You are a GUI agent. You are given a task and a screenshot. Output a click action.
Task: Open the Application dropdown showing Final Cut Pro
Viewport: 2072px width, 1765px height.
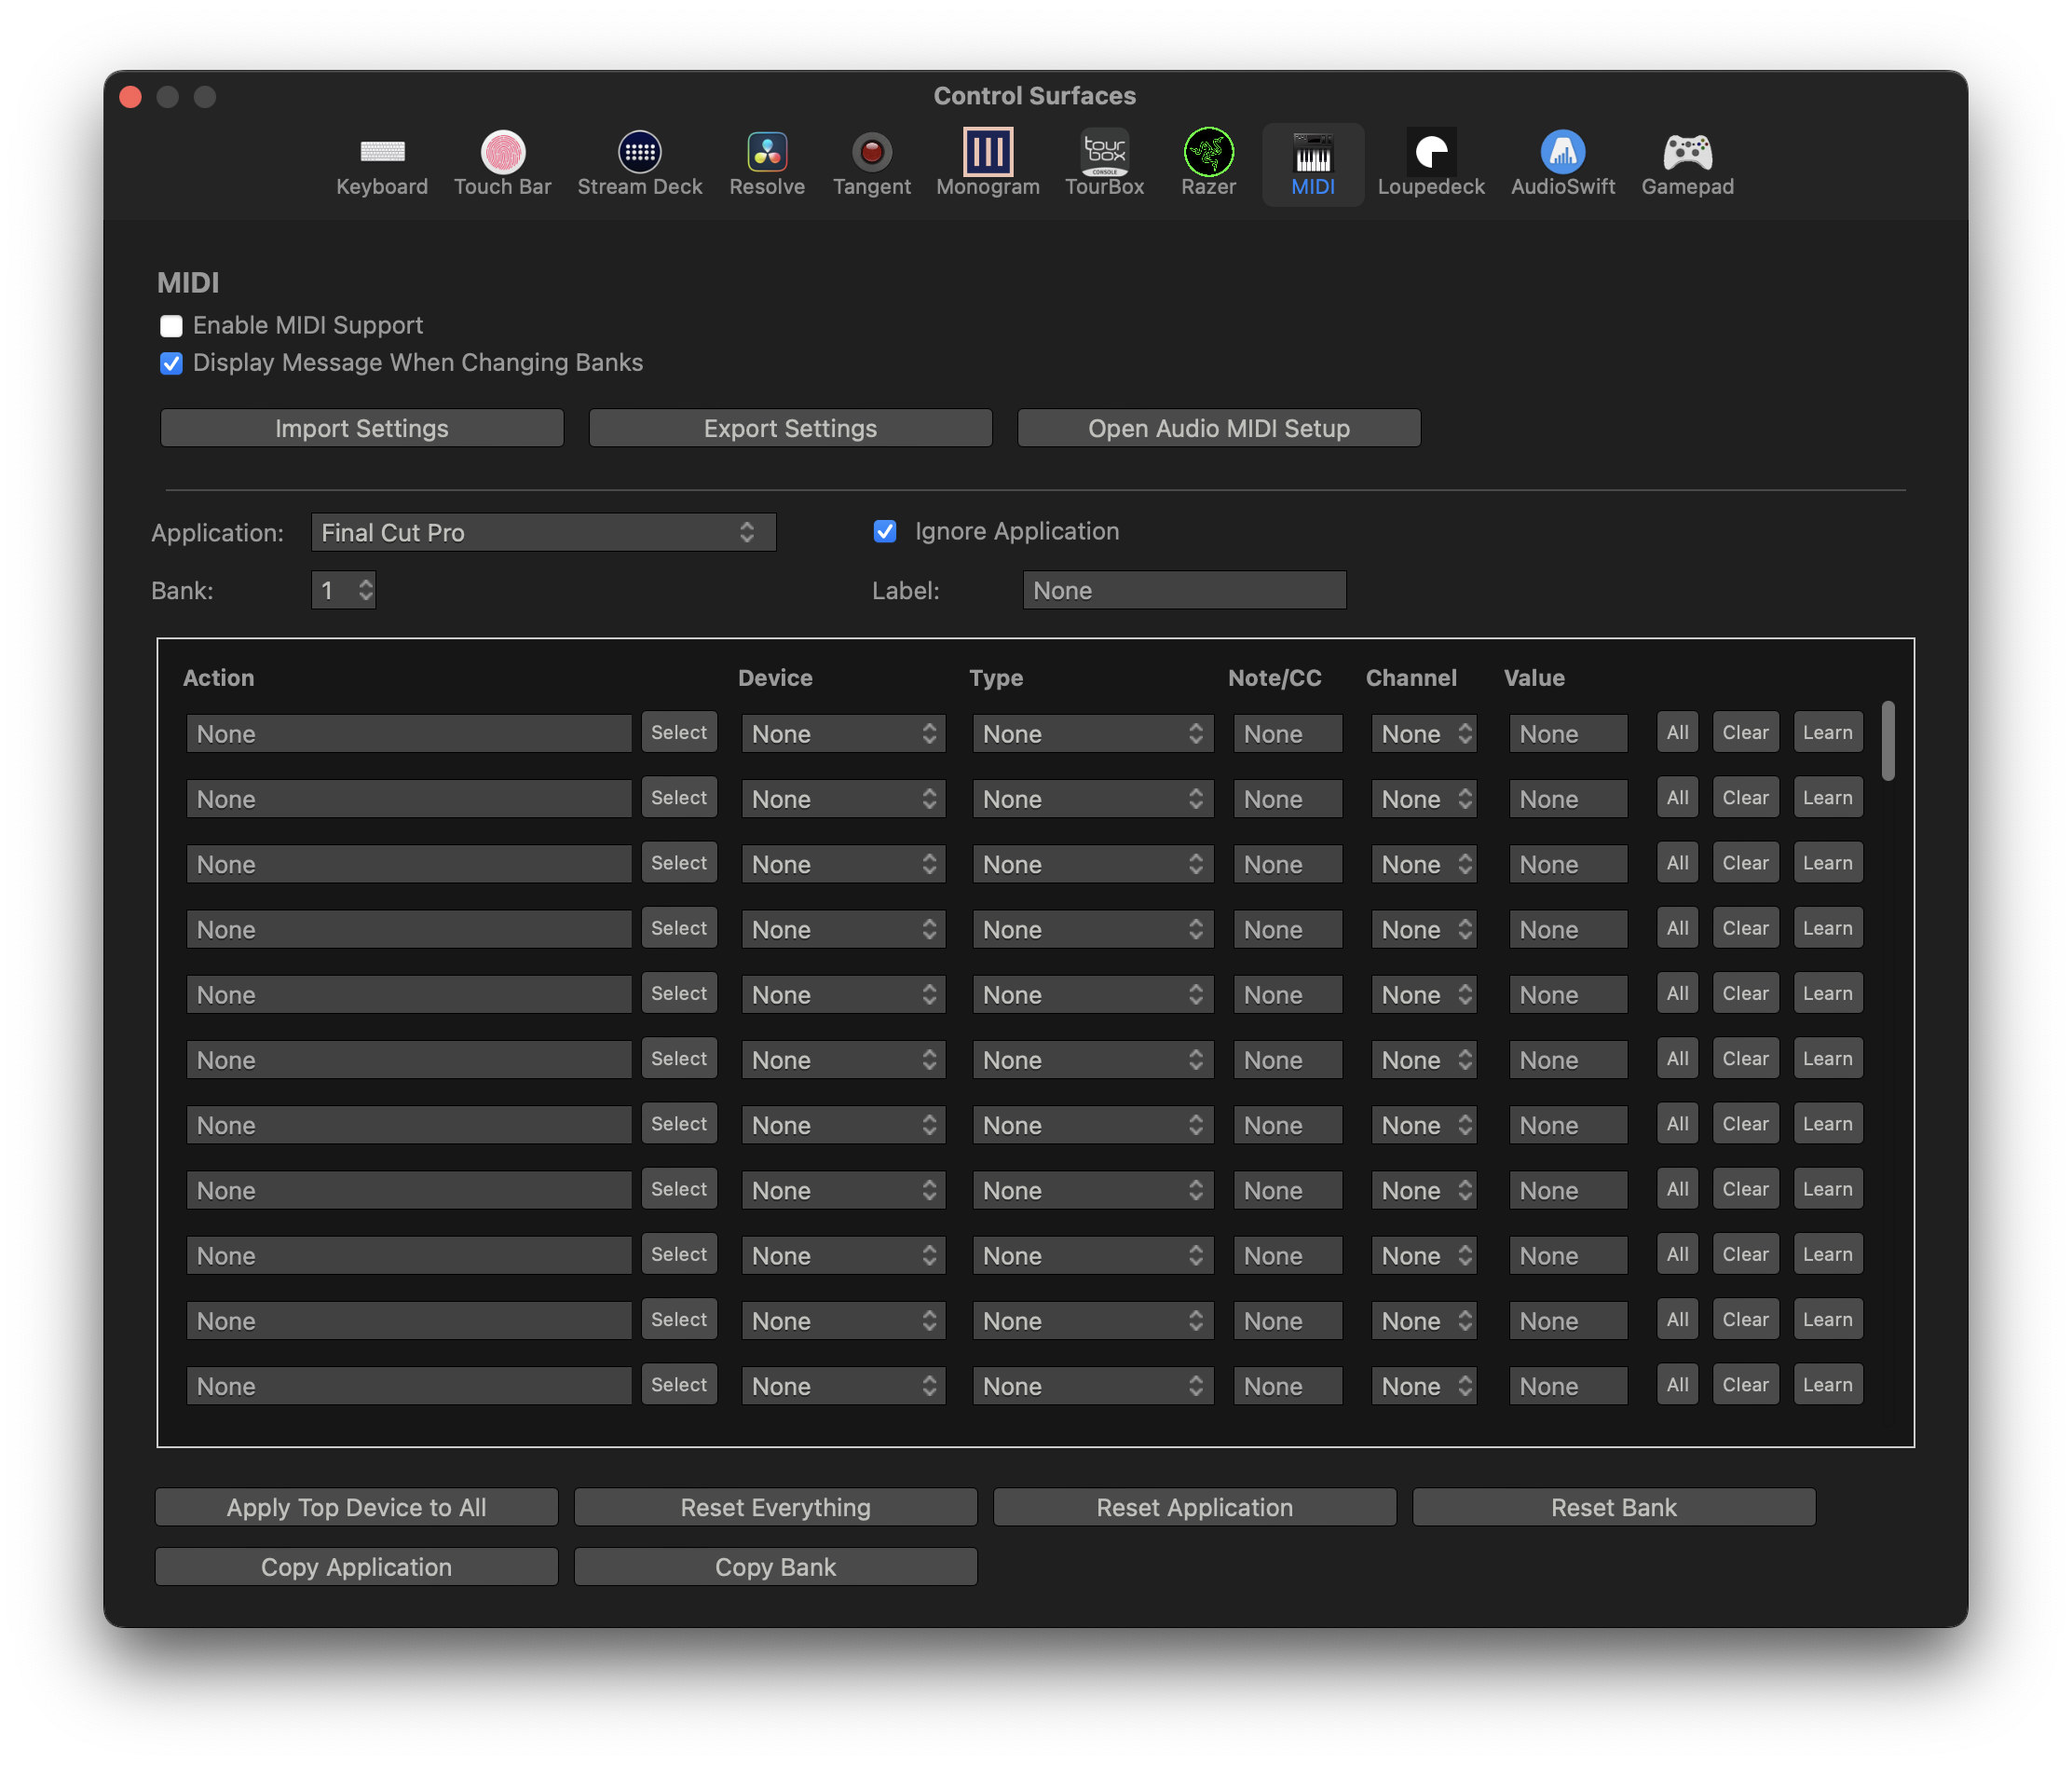pos(543,532)
